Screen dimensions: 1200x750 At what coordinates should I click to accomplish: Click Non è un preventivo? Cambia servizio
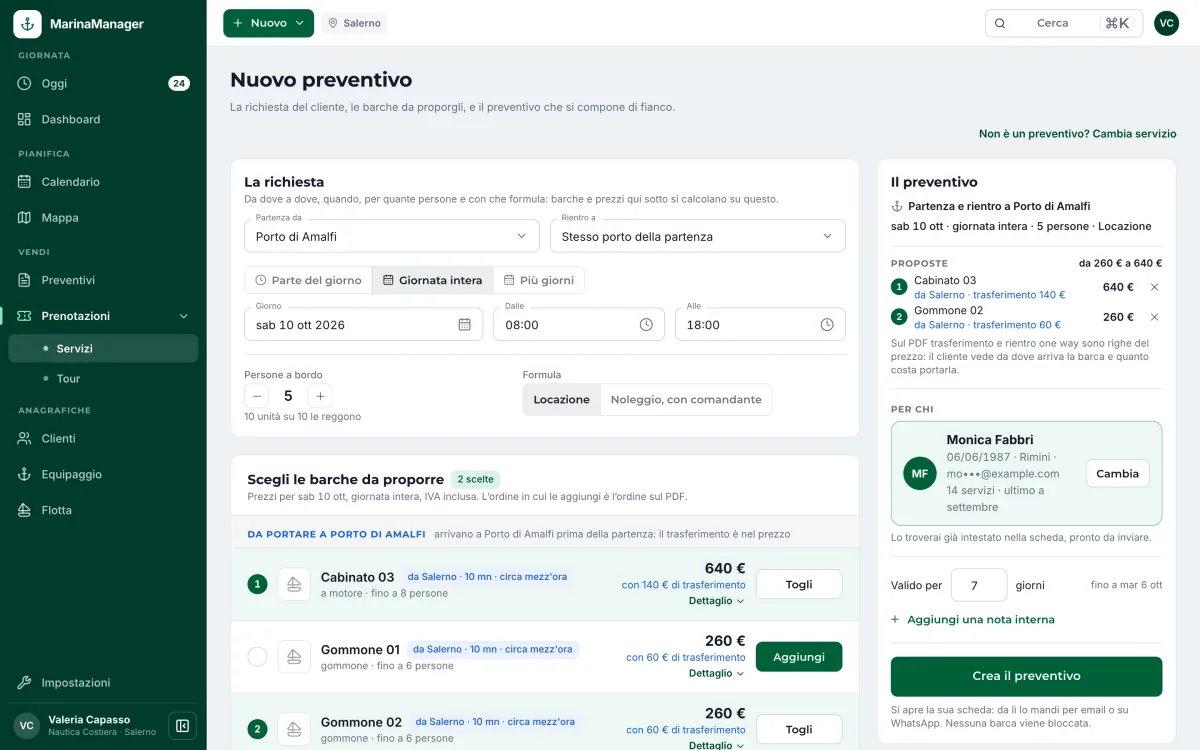click(1077, 133)
